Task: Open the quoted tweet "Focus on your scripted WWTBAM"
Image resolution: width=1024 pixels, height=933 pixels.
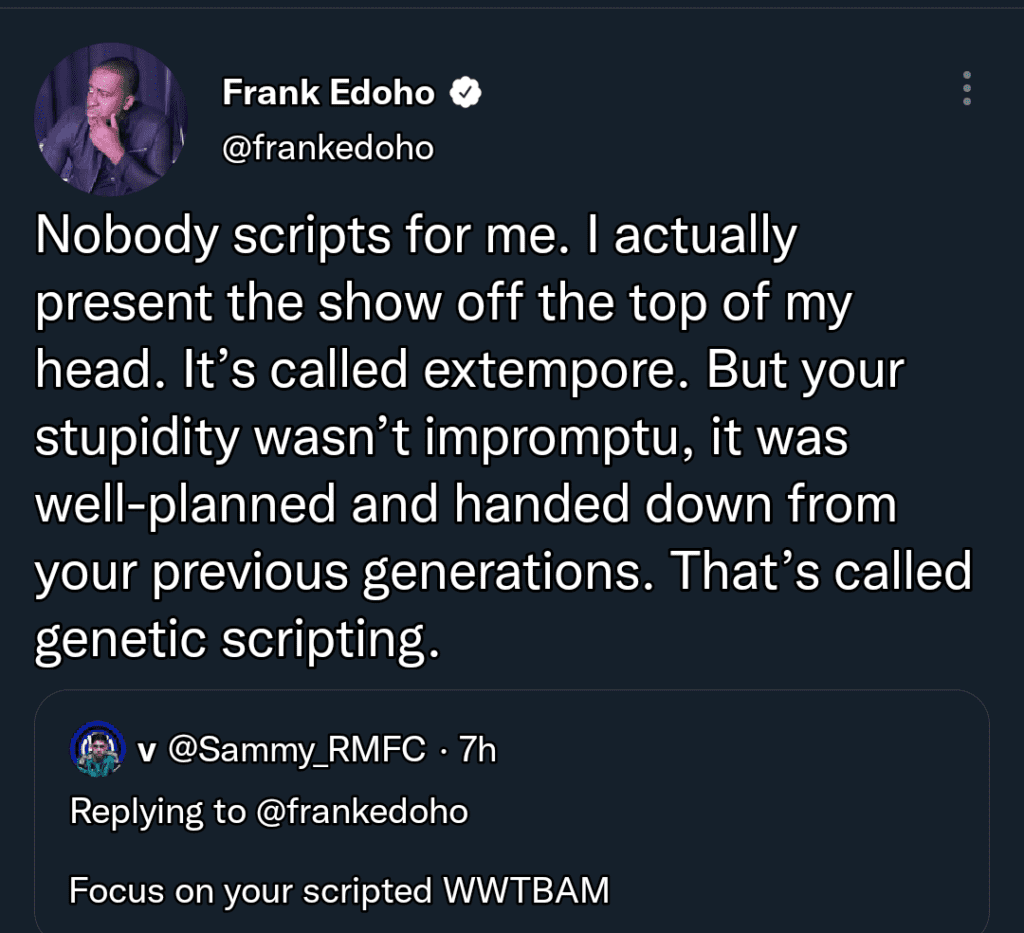Action: 339,889
